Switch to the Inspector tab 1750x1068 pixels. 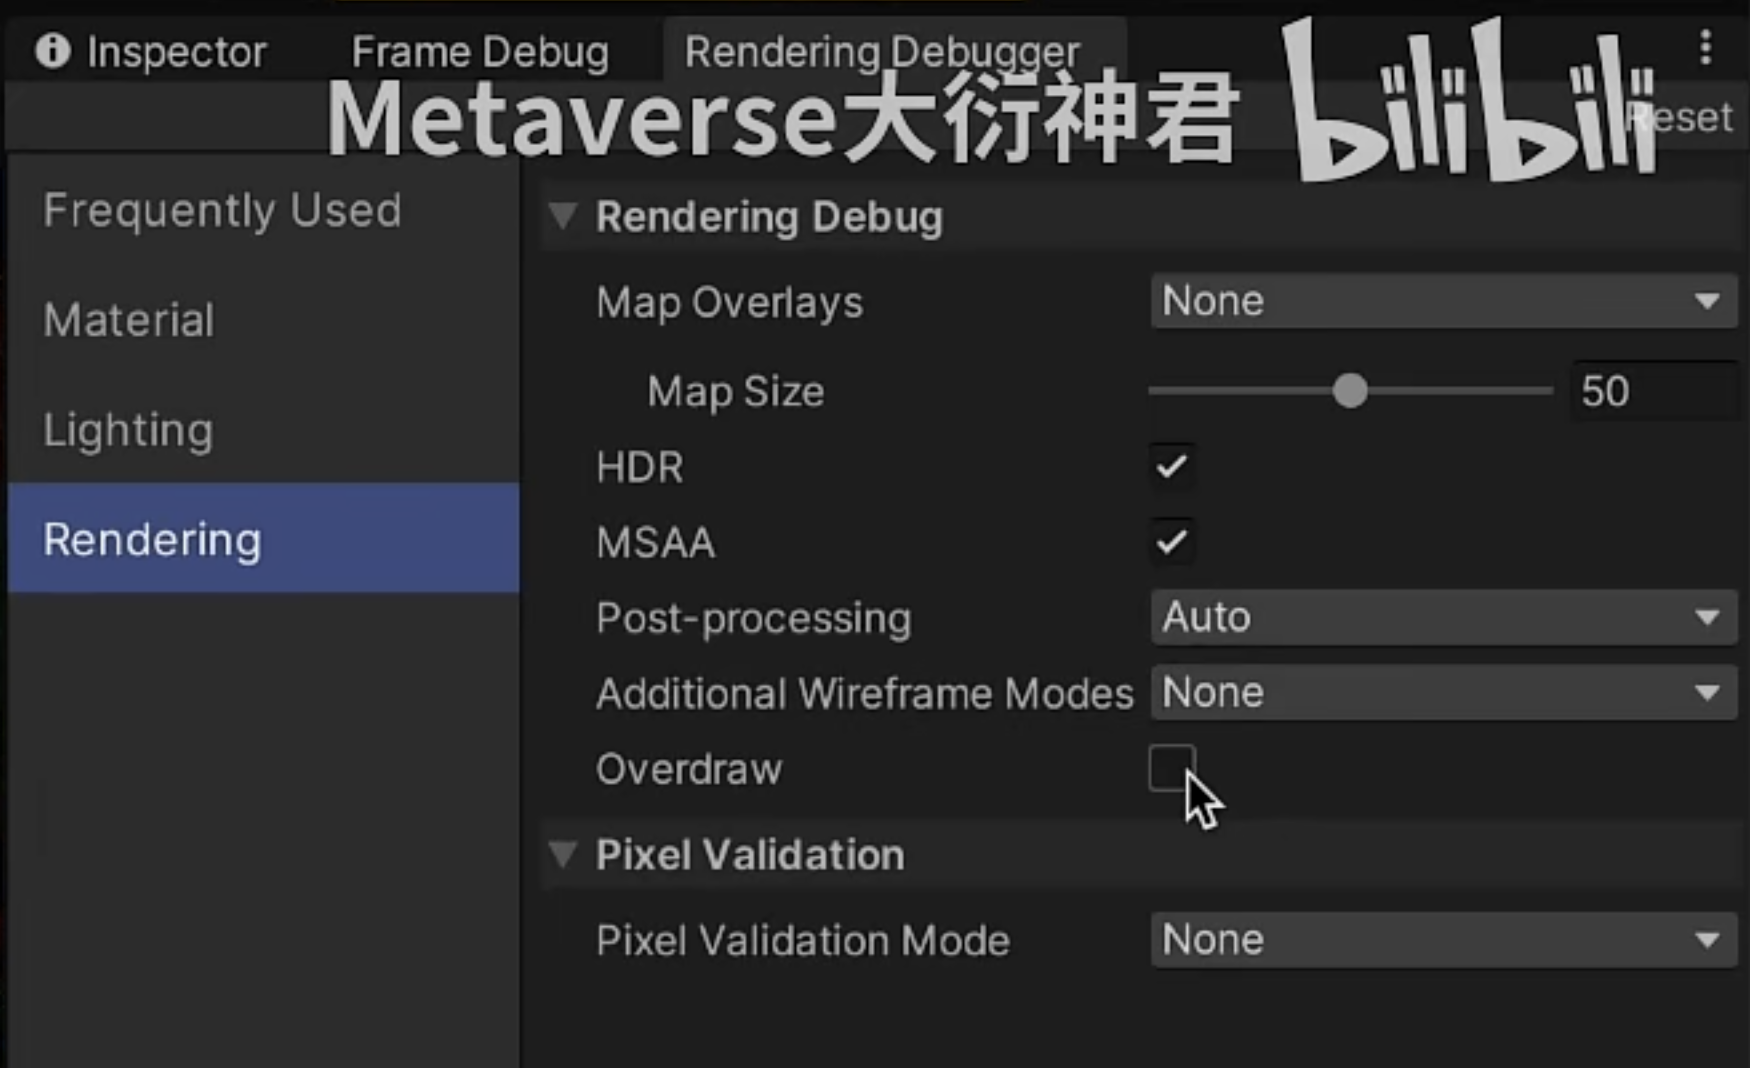click(175, 52)
